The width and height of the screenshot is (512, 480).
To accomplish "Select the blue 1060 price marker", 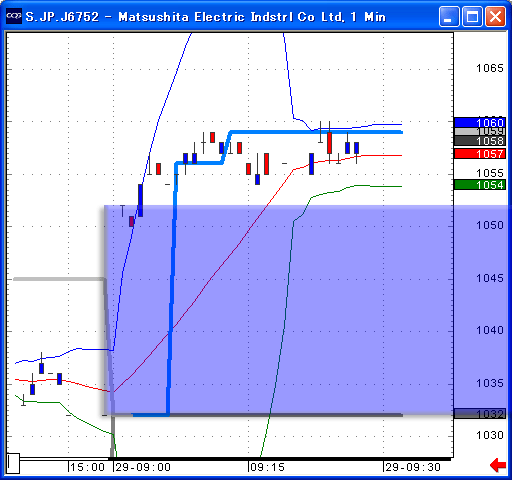I will tap(480, 122).
